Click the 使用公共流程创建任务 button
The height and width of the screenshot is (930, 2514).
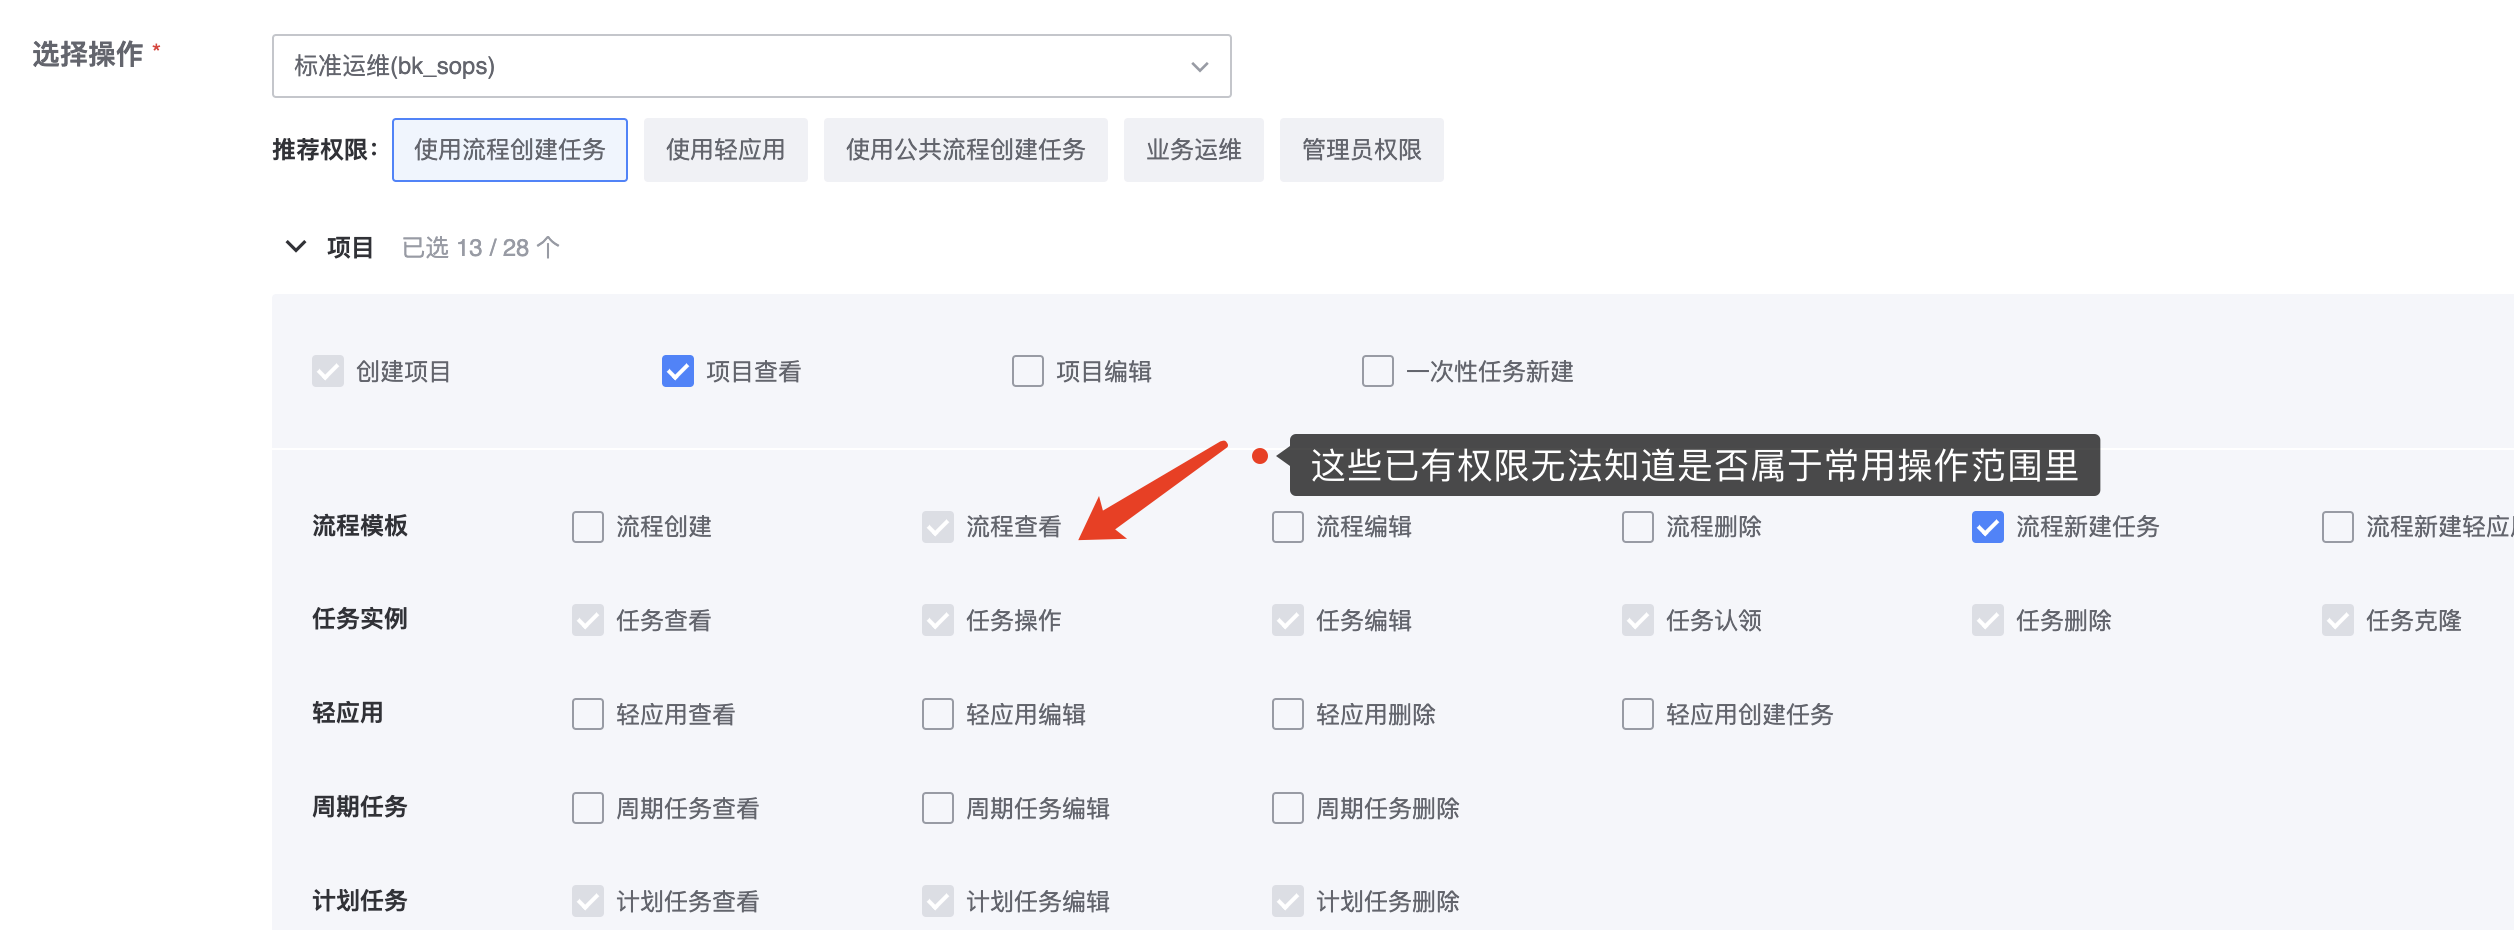[x=966, y=149]
